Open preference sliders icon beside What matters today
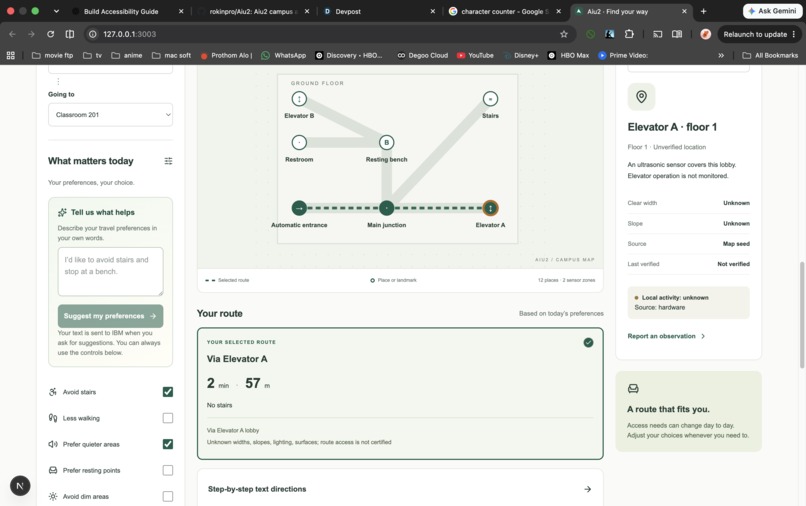 point(168,161)
